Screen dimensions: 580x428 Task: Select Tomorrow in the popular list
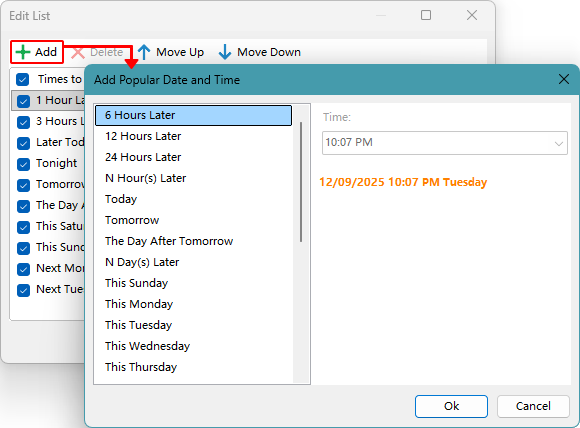click(193, 220)
